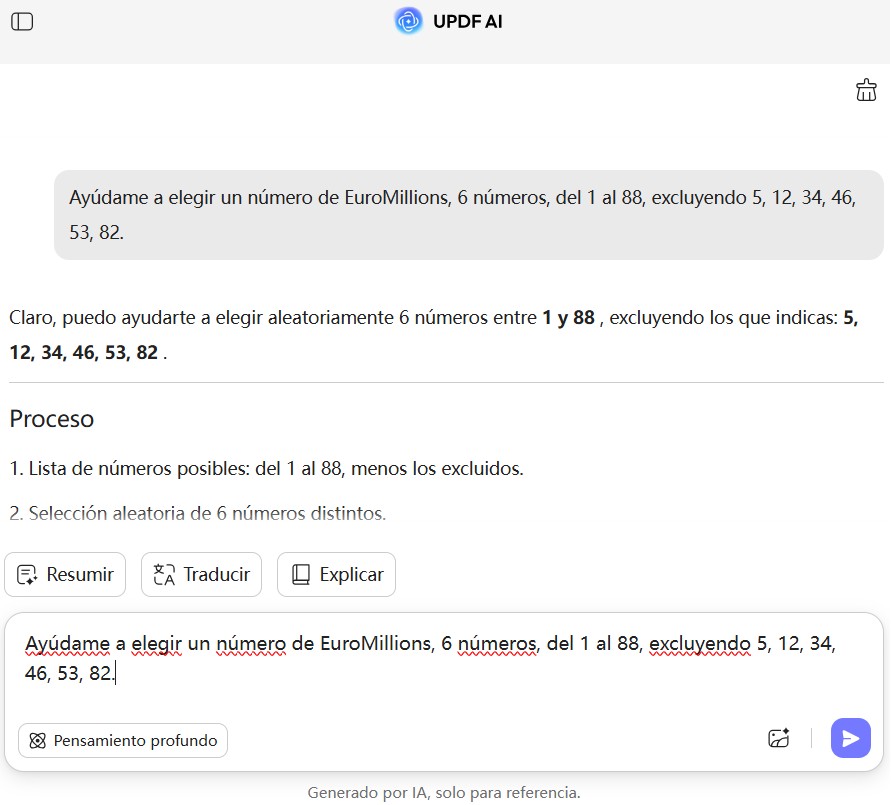Open the image upload icon
892x805 pixels.
(x=778, y=738)
